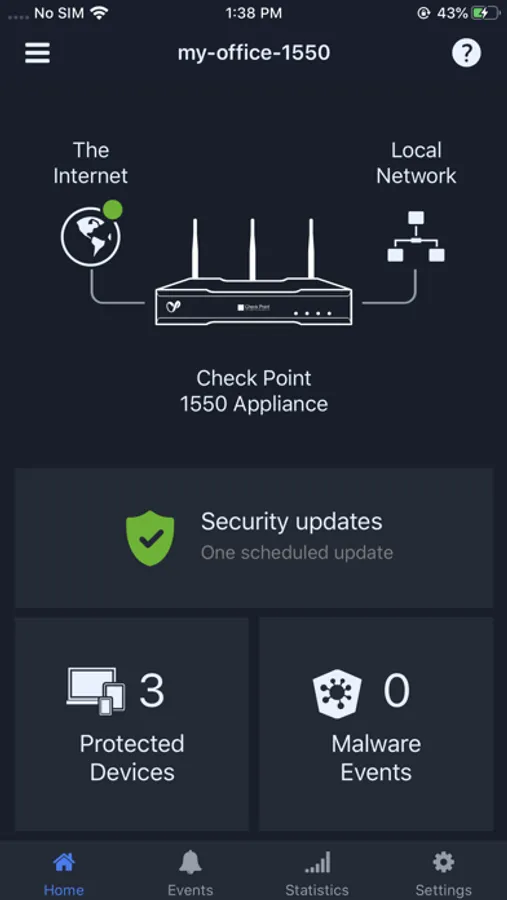Switch to the Settings tab
Screen dimensions: 507x900
click(443, 874)
